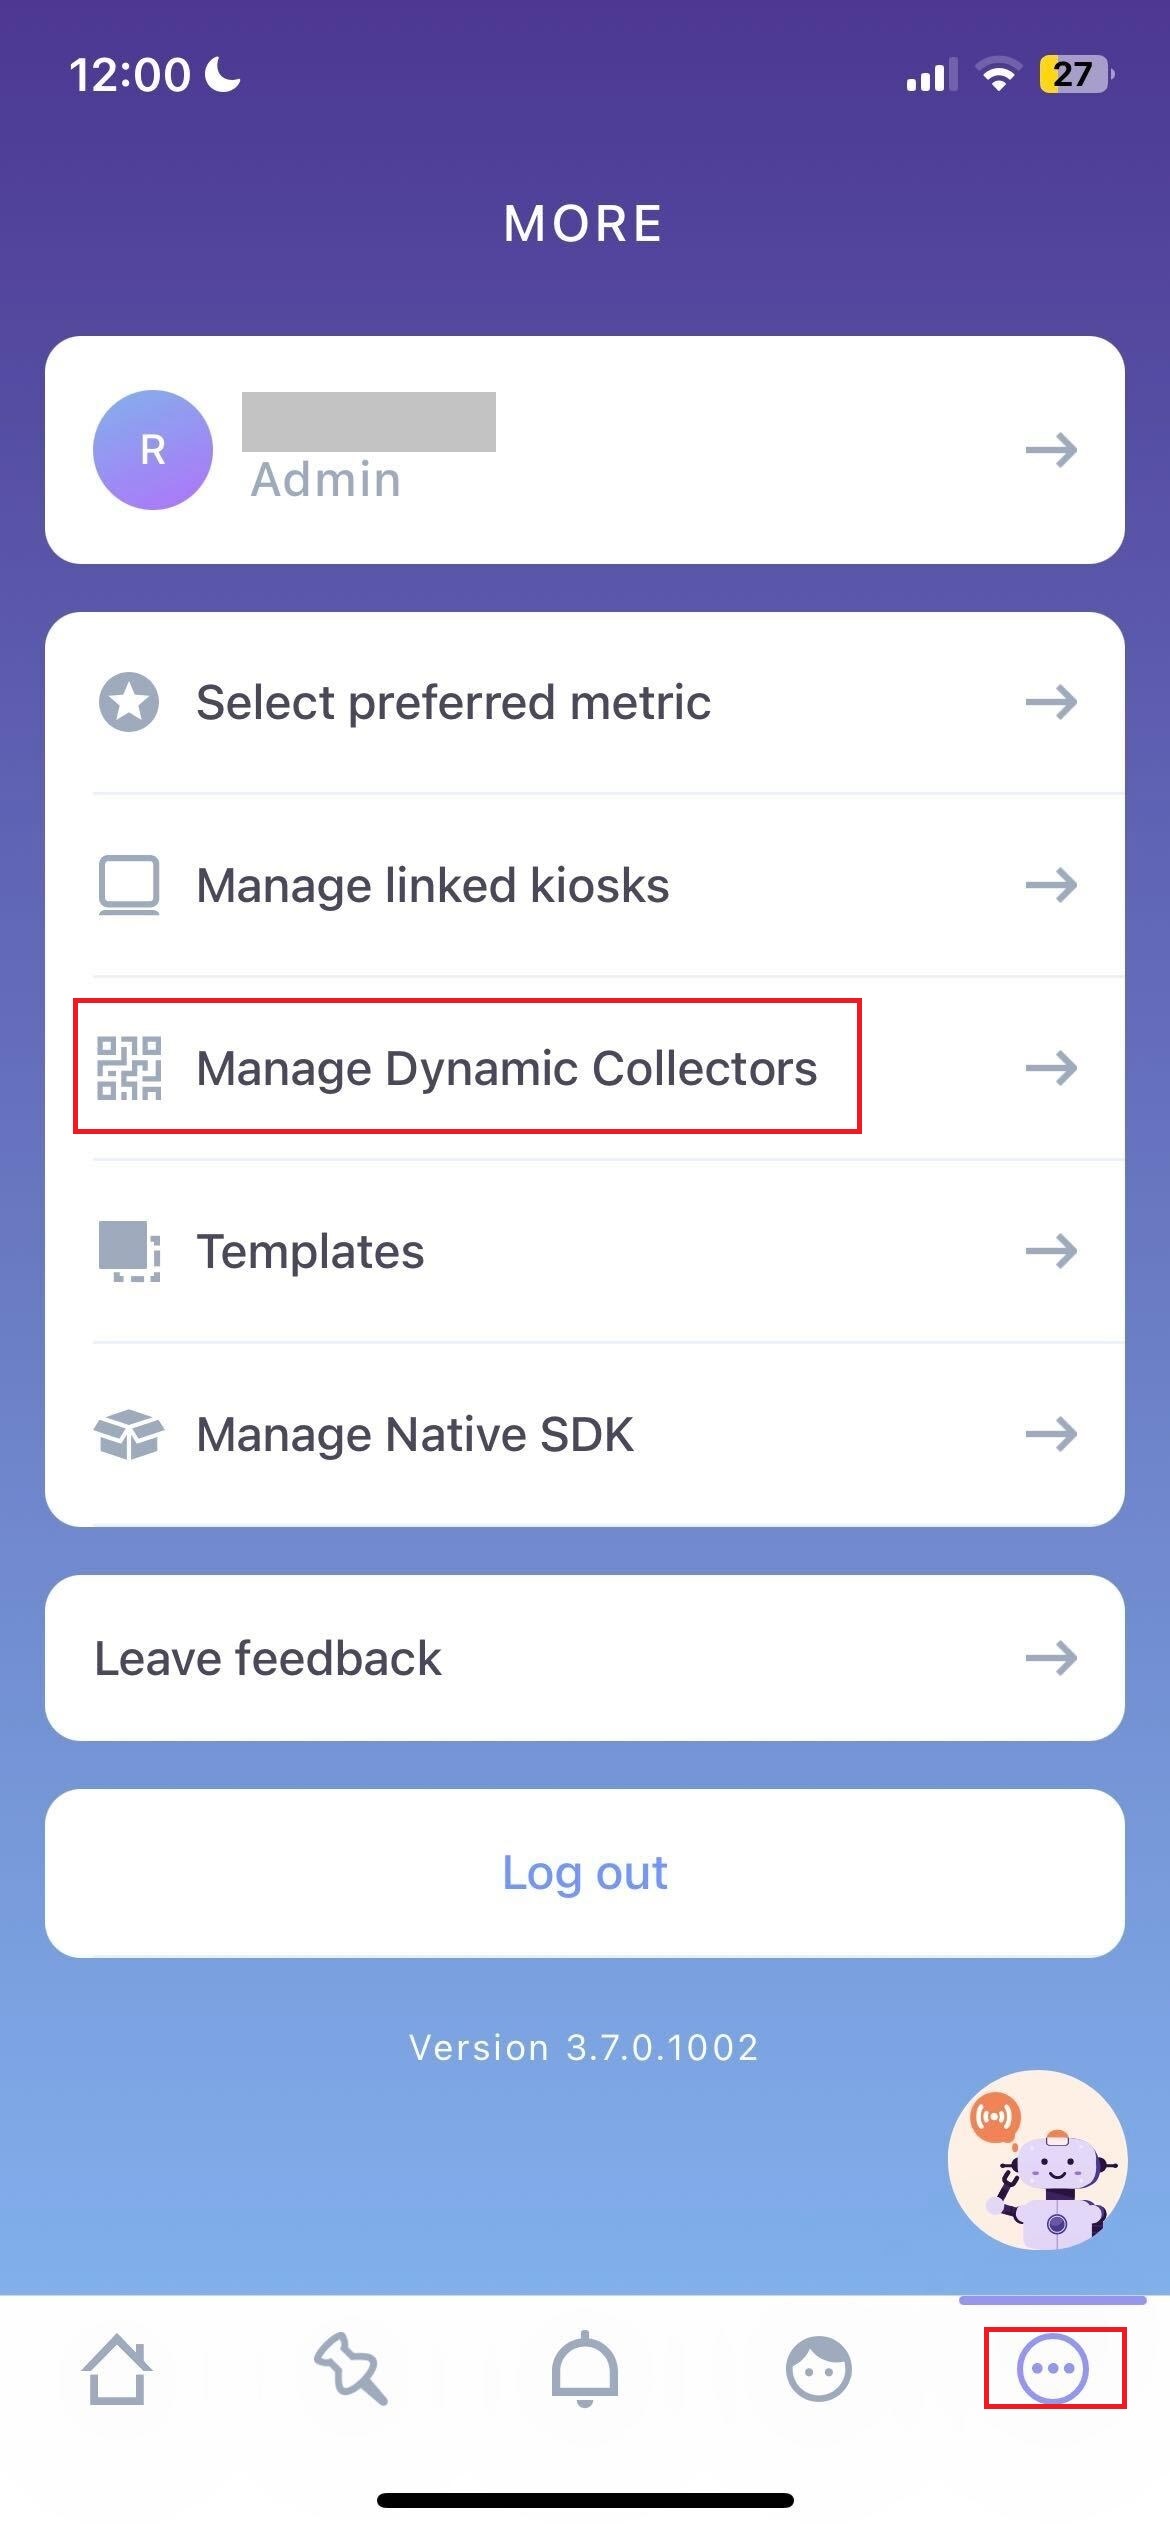This screenshot has width=1170, height=2532.
Task: Open Manage Dynamic Collectors
Action: tap(506, 1068)
